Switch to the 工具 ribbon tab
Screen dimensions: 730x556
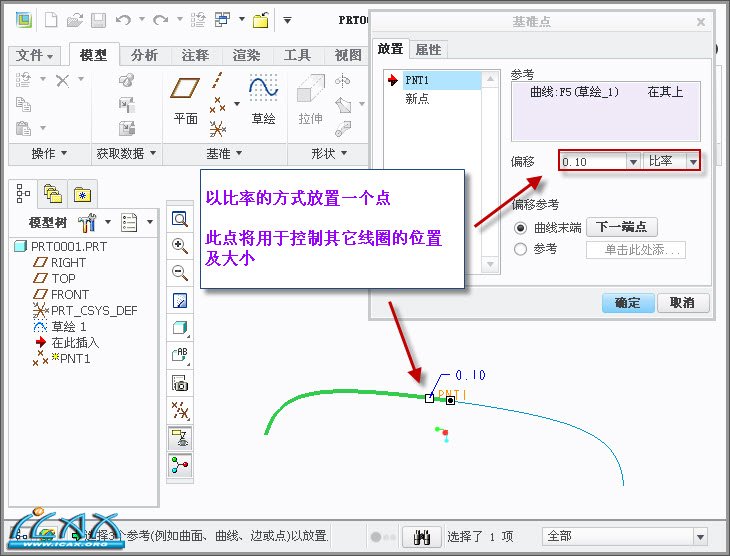point(297,55)
